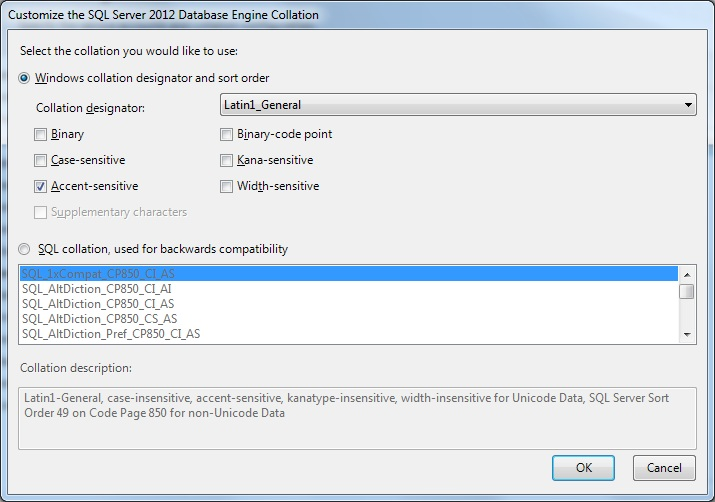715x502 pixels.
Task: Select SQL_AltDiction_CP850_CS_AS in the list
Action: click(x=349, y=319)
